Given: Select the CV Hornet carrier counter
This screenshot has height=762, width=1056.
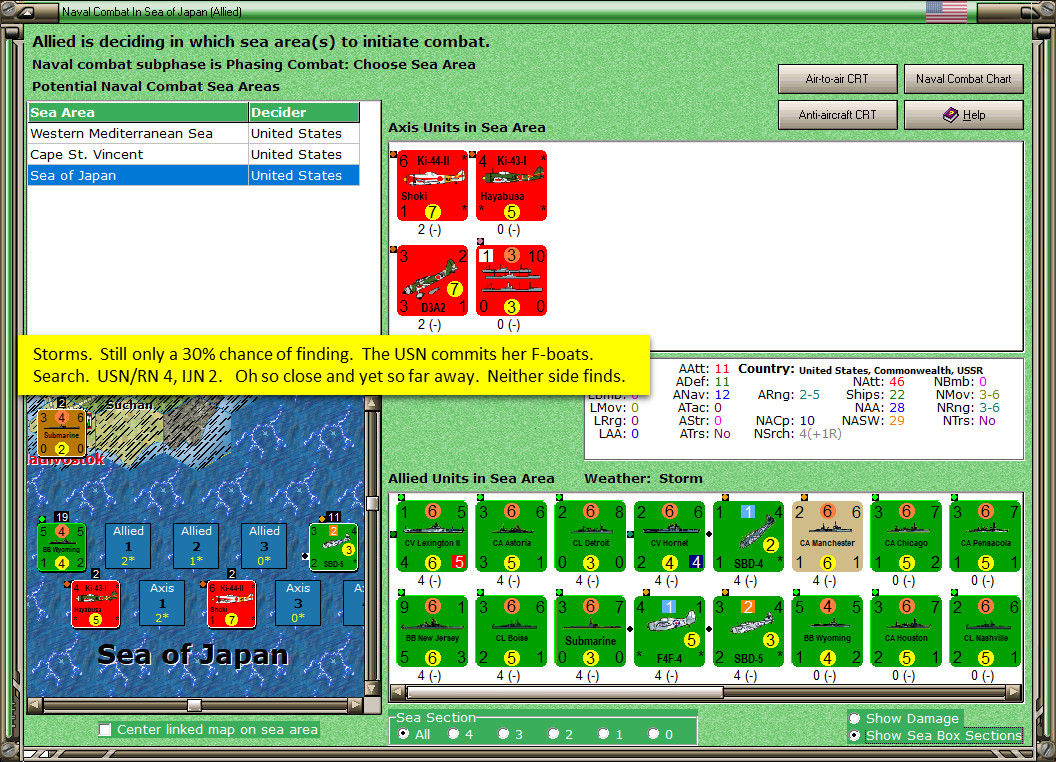Looking at the screenshot, I should pos(669,536).
